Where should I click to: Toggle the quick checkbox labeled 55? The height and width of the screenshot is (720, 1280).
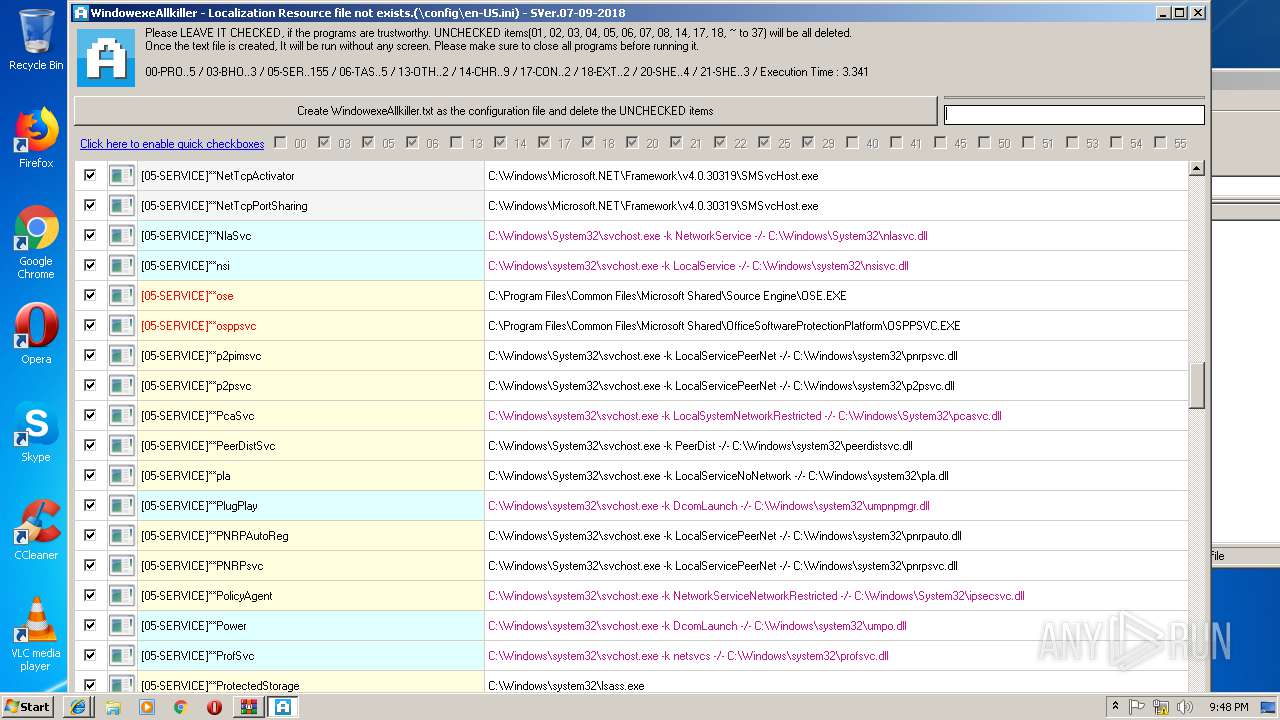click(x=1160, y=143)
